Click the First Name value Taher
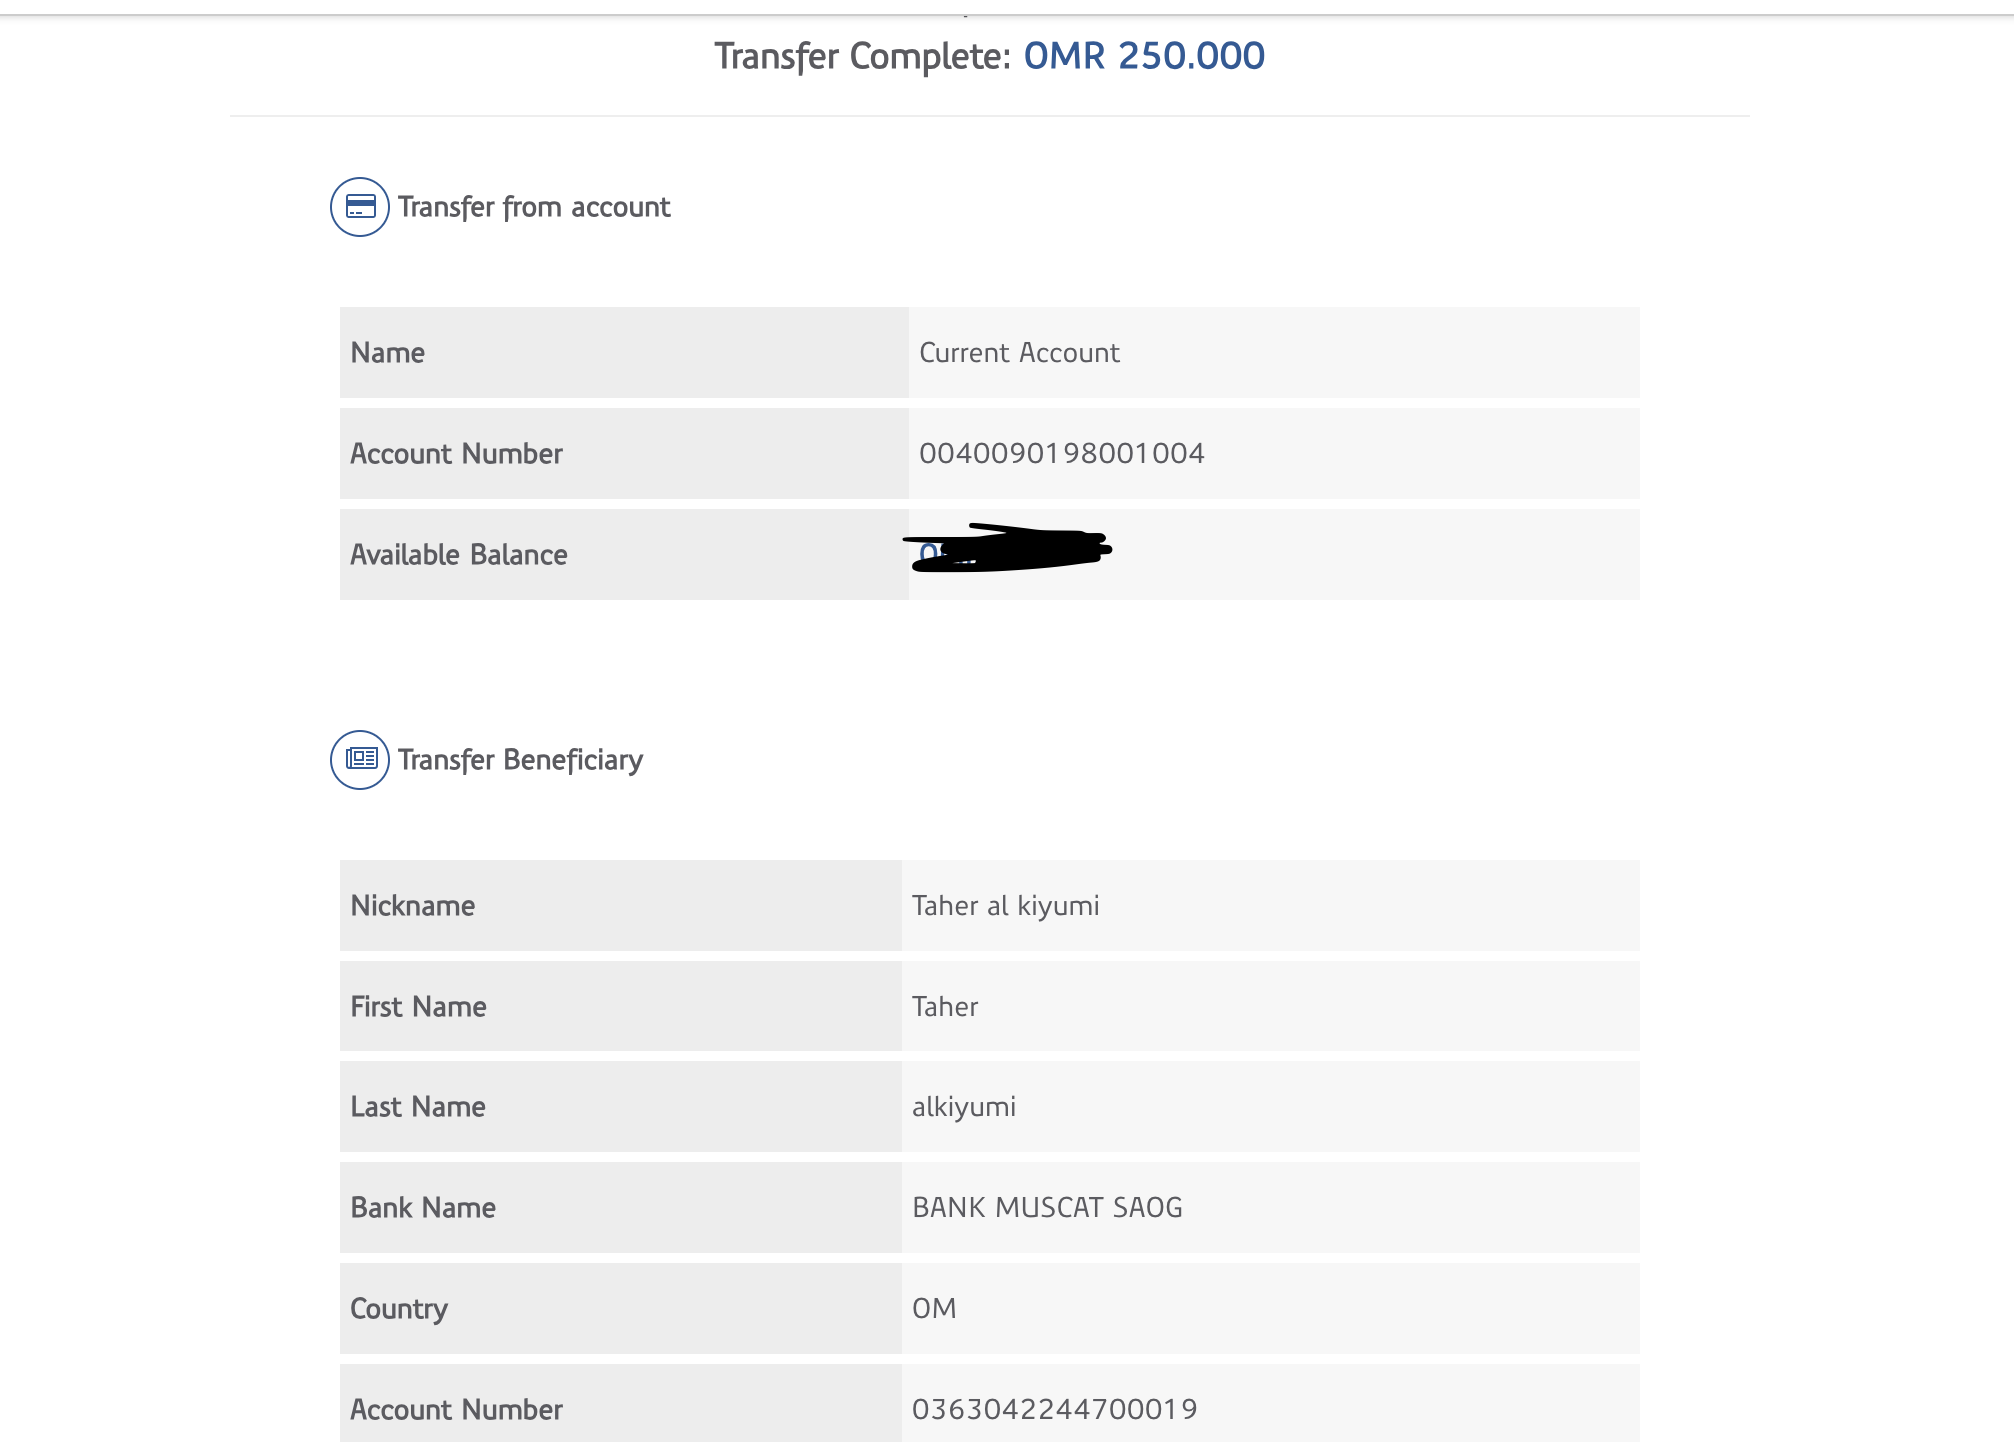Image resolution: width=2014 pixels, height=1442 pixels. click(945, 1007)
